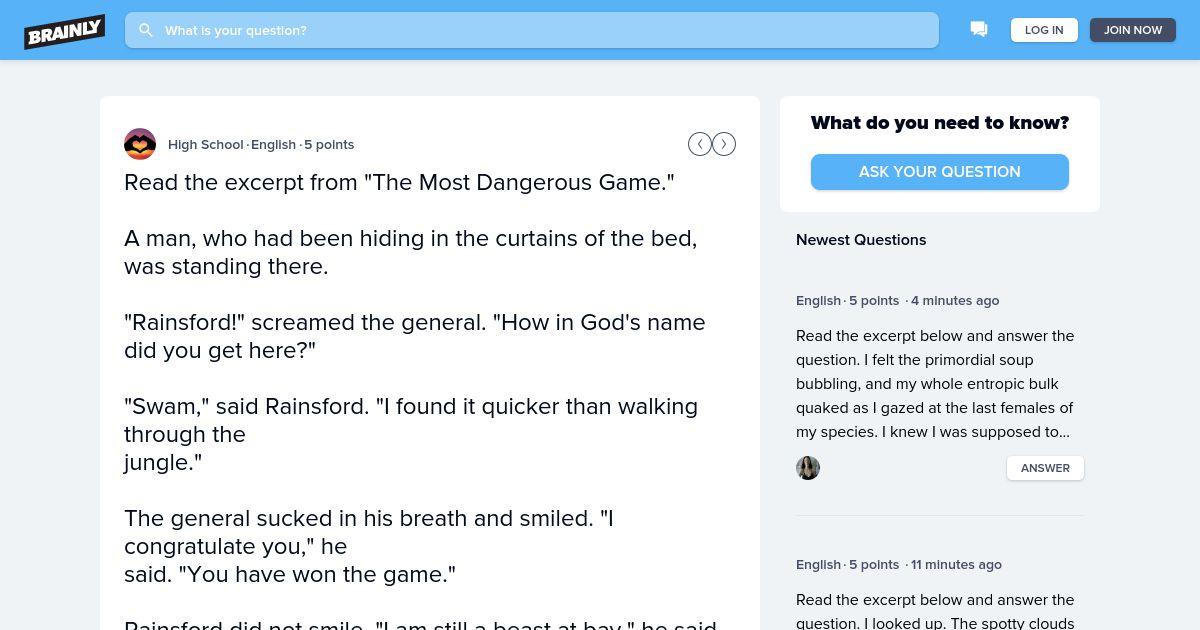Open the 'primordial soup' newest question text
Image resolution: width=1200 pixels, height=630 pixels.
coord(935,384)
